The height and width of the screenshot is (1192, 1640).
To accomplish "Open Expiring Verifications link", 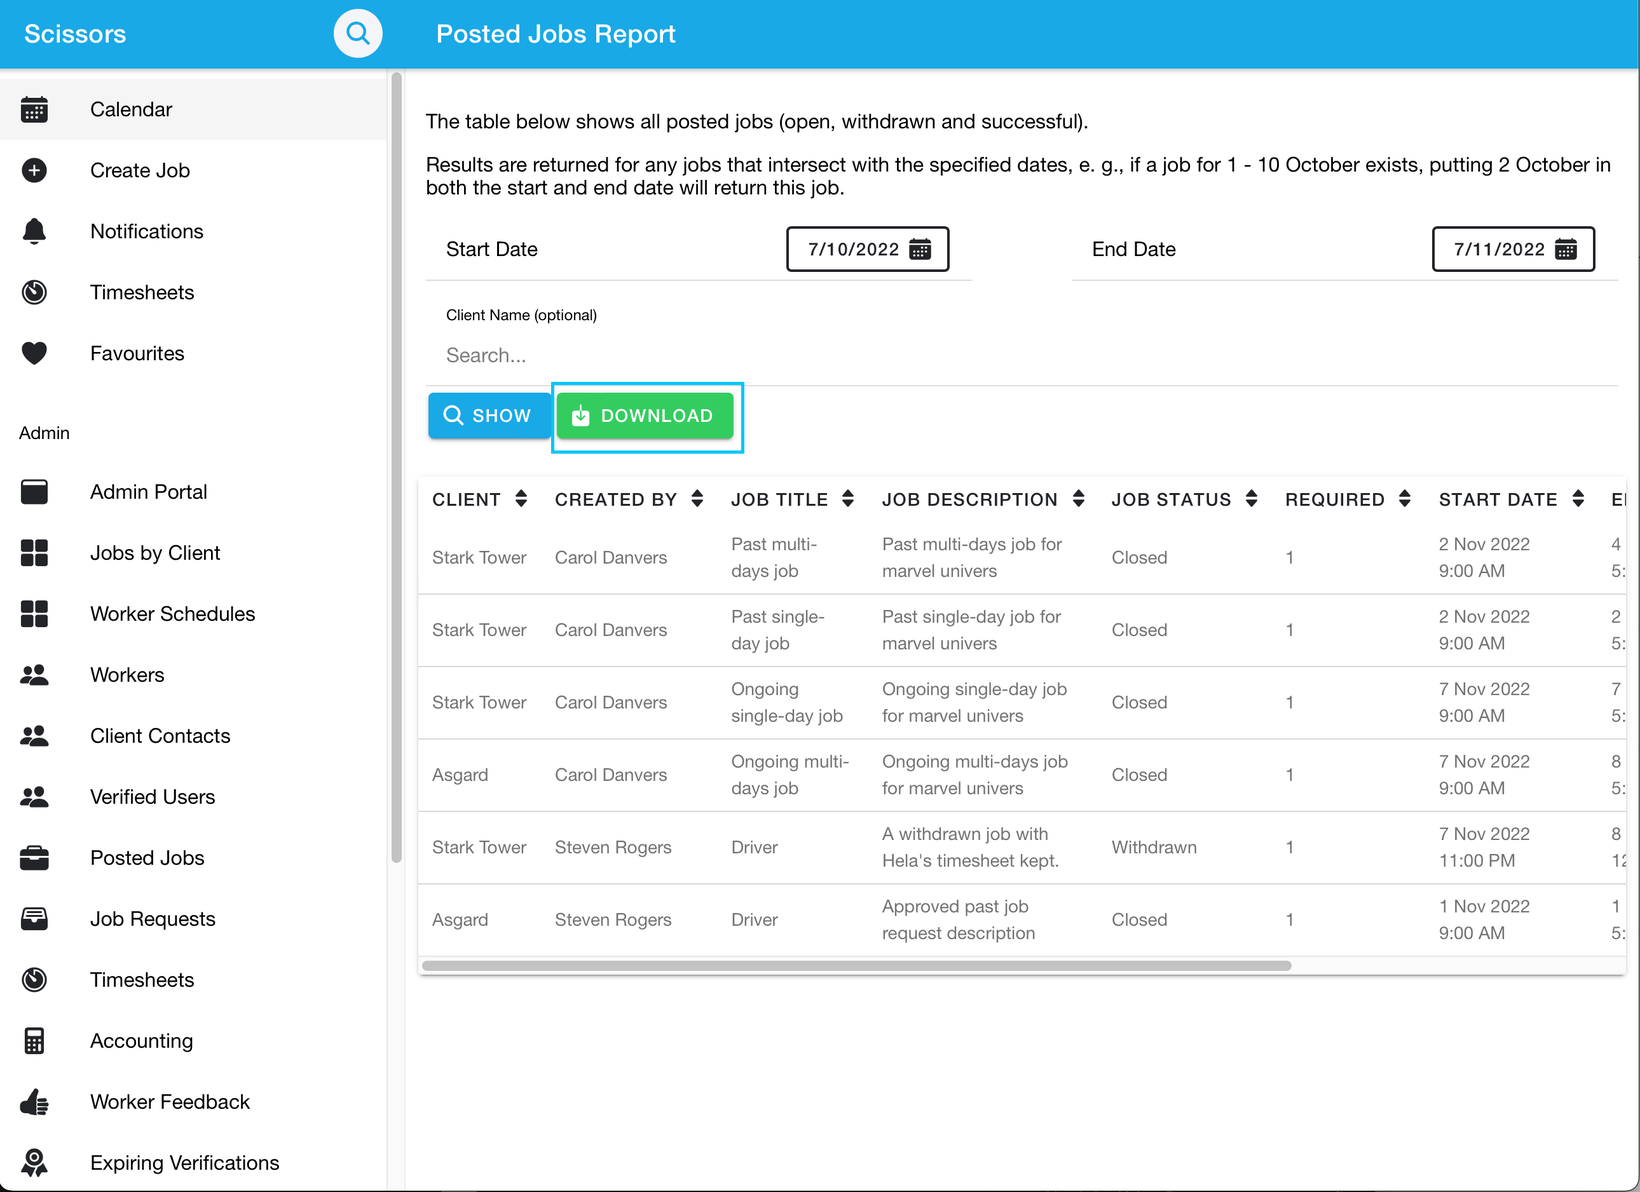I will 193,1163.
